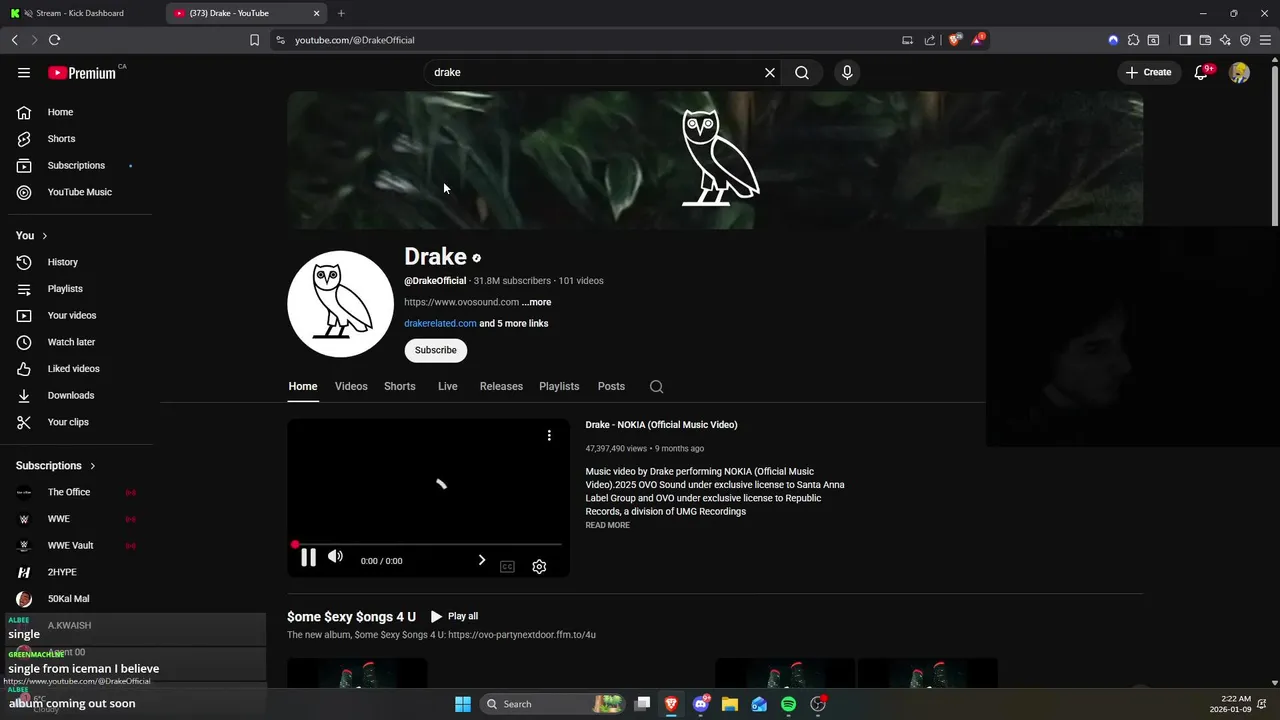Viewport: 1280px width, 720px height.
Task: Pause the featured NOKIA video
Action: pyautogui.click(x=308, y=558)
